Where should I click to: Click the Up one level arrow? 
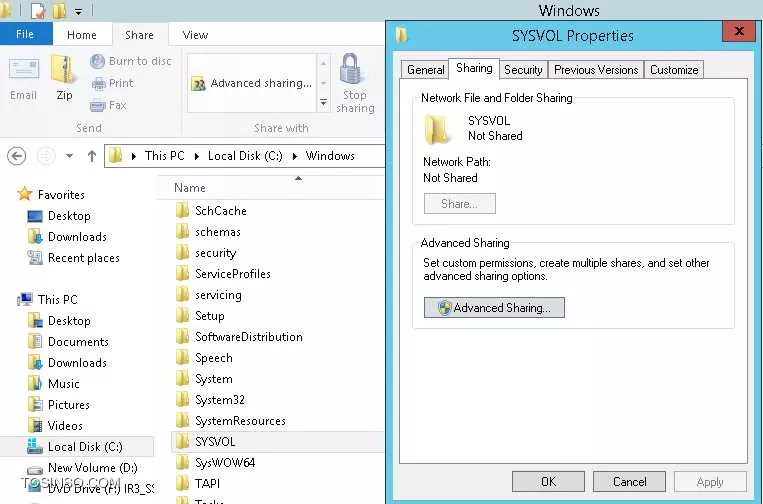coord(91,156)
